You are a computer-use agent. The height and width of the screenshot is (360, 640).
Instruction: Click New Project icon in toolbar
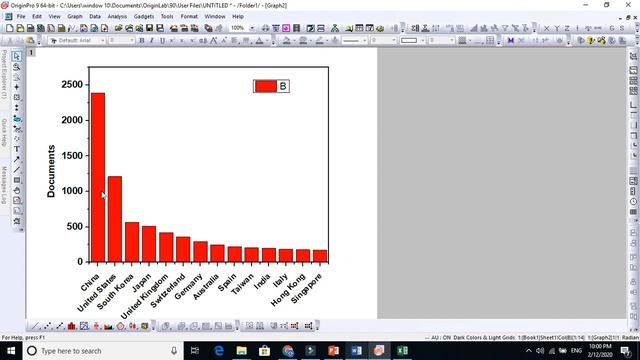point(9,28)
